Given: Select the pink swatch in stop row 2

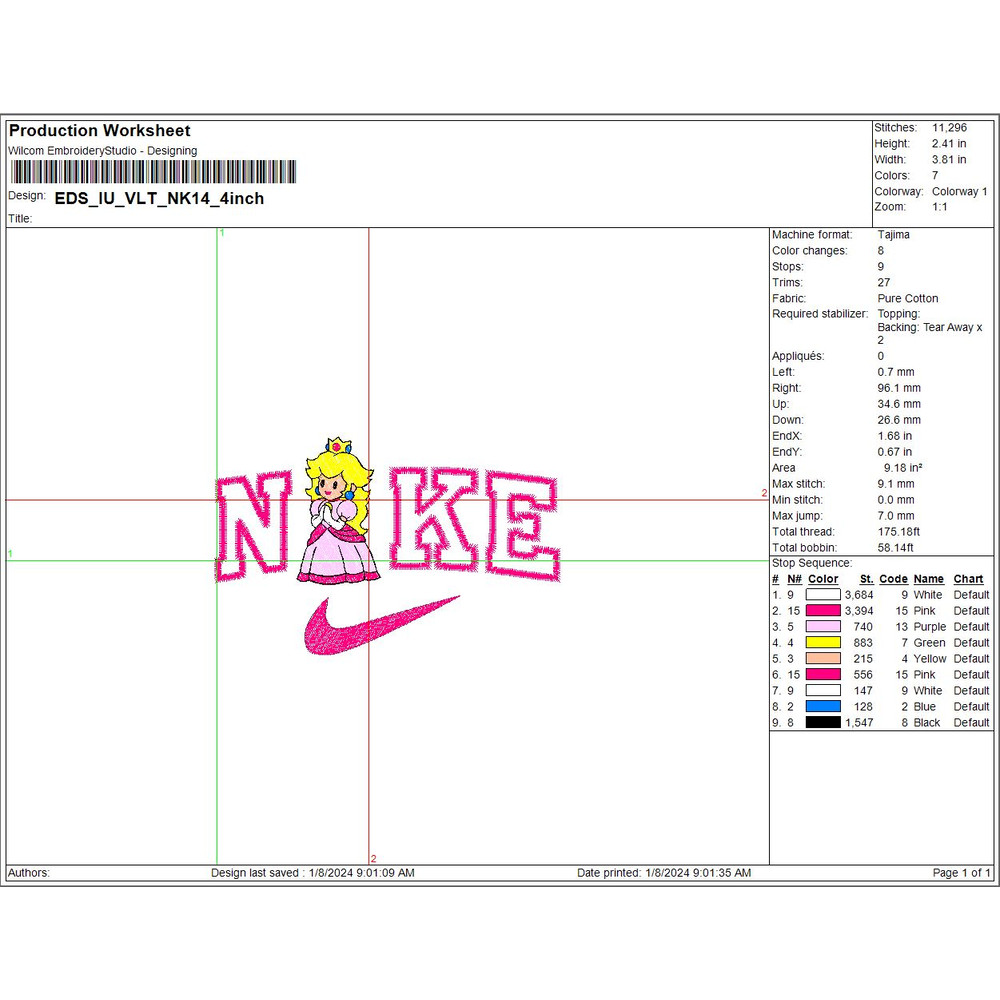Looking at the screenshot, I should point(823,611).
